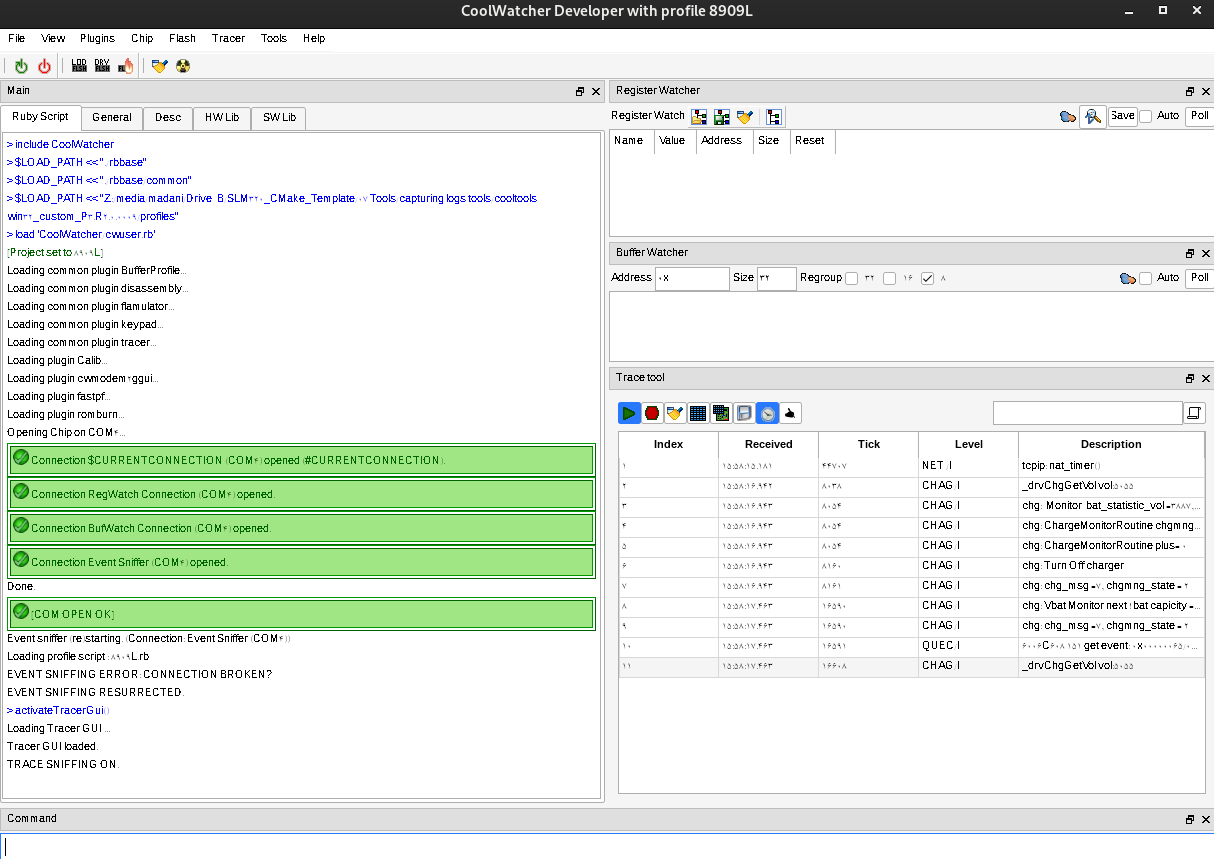The height and width of the screenshot is (859, 1214).
Task: Click the LOD FLSH load flash icon
Action: tap(79, 66)
